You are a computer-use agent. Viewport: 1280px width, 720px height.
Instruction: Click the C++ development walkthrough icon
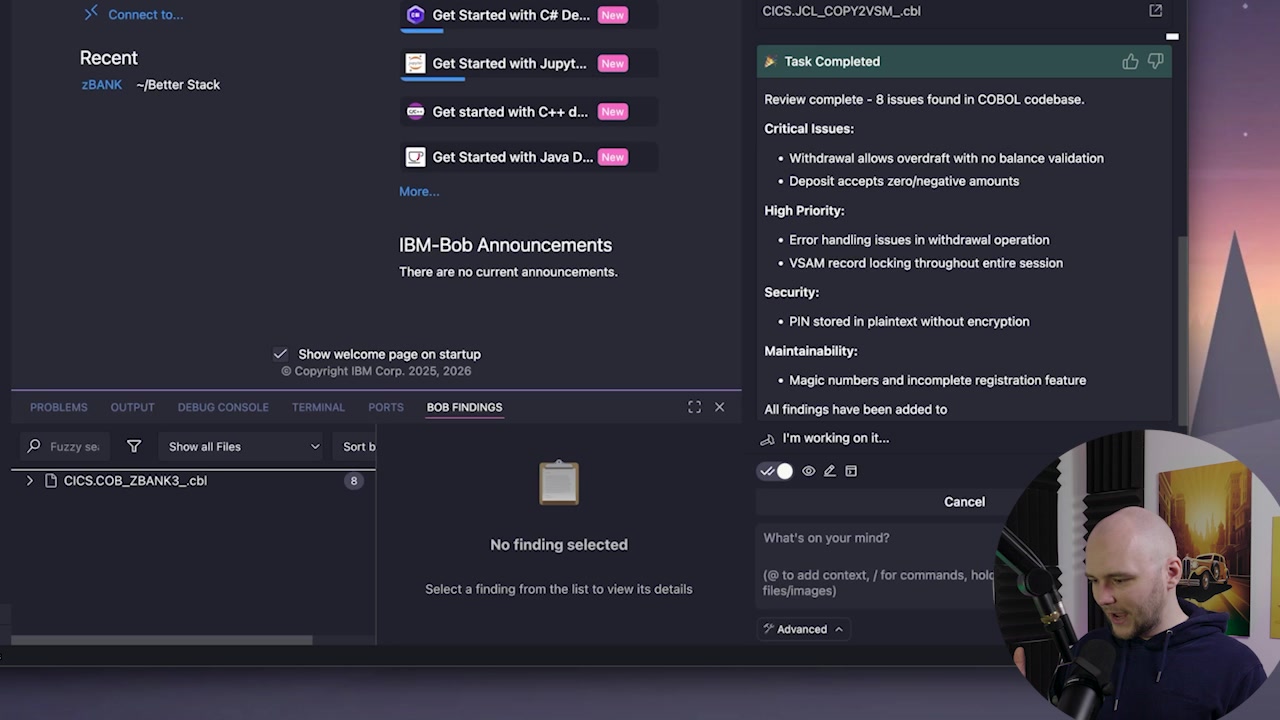(x=416, y=111)
